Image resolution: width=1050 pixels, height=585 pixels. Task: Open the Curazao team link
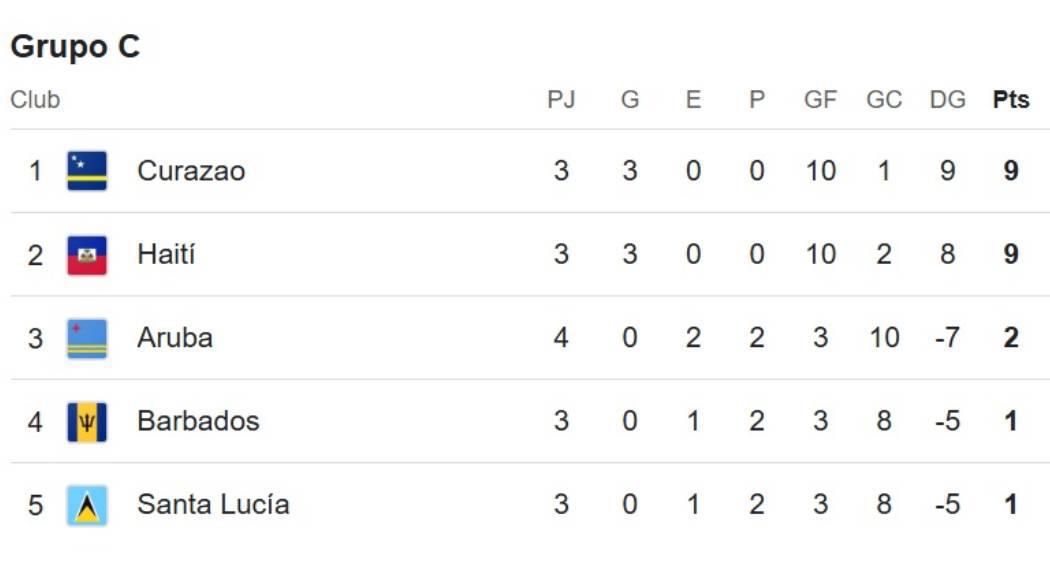click(x=191, y=171)
